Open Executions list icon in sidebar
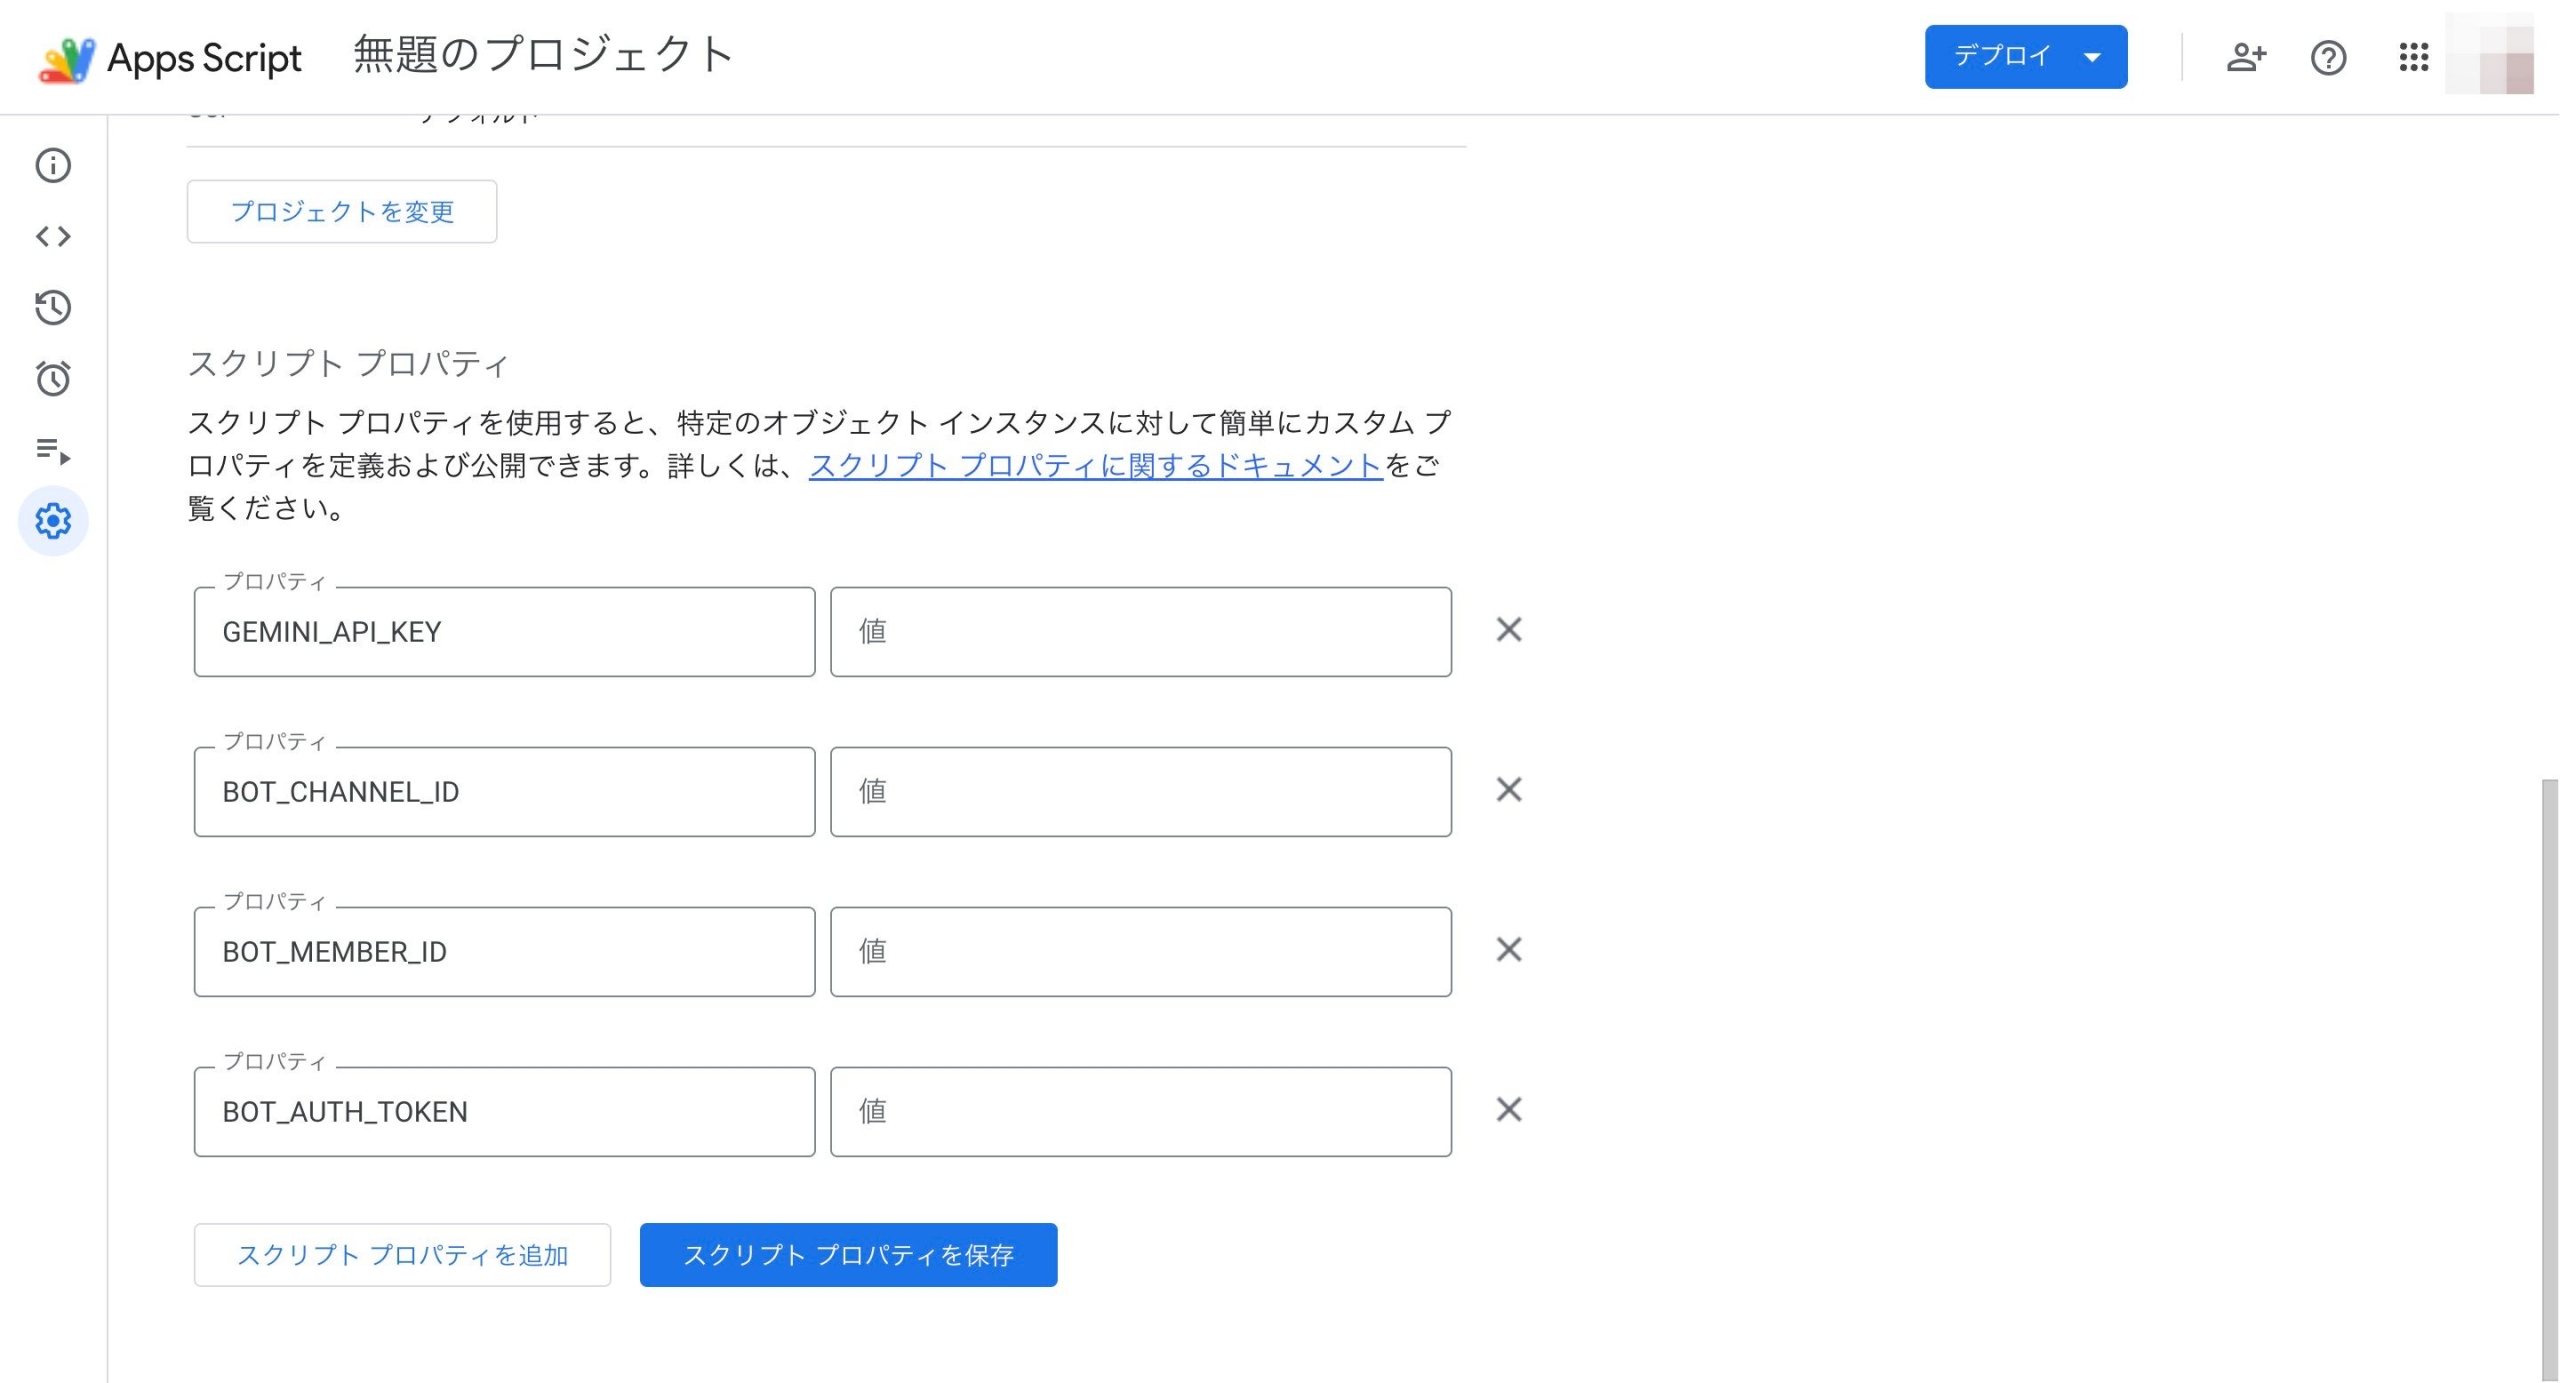This screenshot has width=2560, height=1383. 53,451
